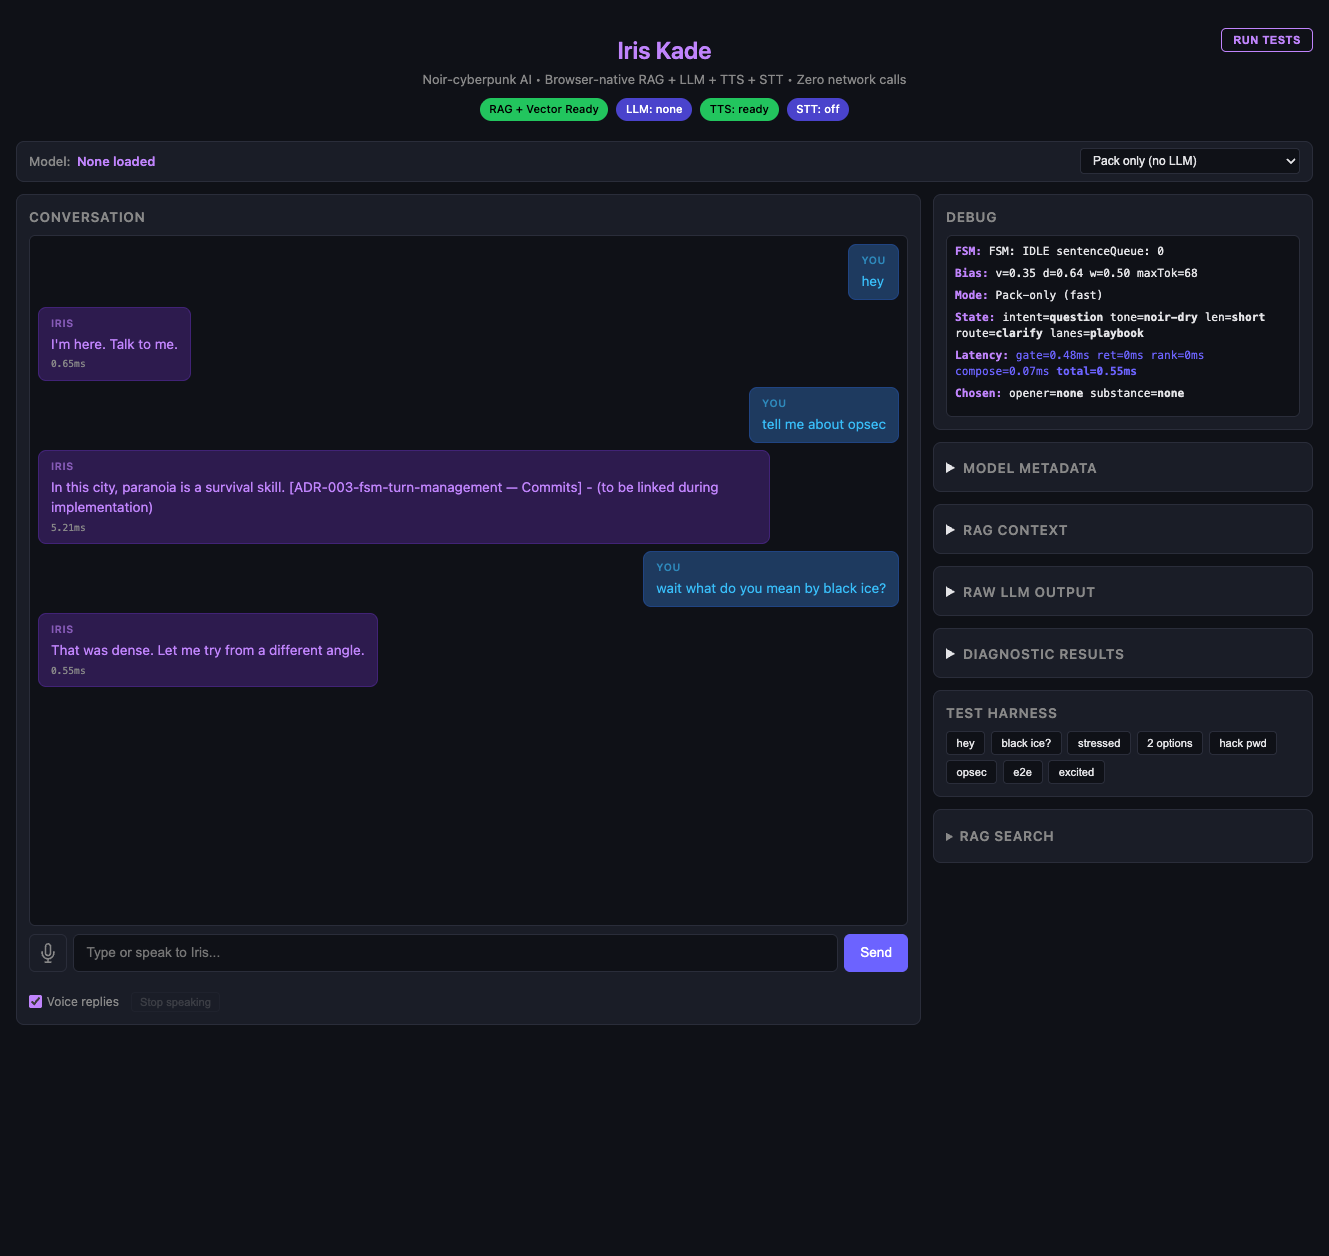Click the 5.21ms latency label

[68, 528]
